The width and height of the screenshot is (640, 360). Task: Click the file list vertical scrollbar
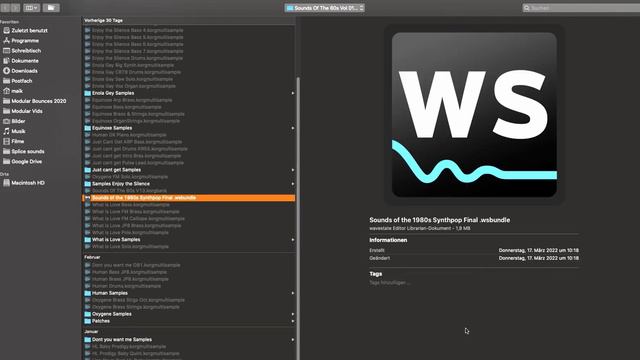click(298, 218)
